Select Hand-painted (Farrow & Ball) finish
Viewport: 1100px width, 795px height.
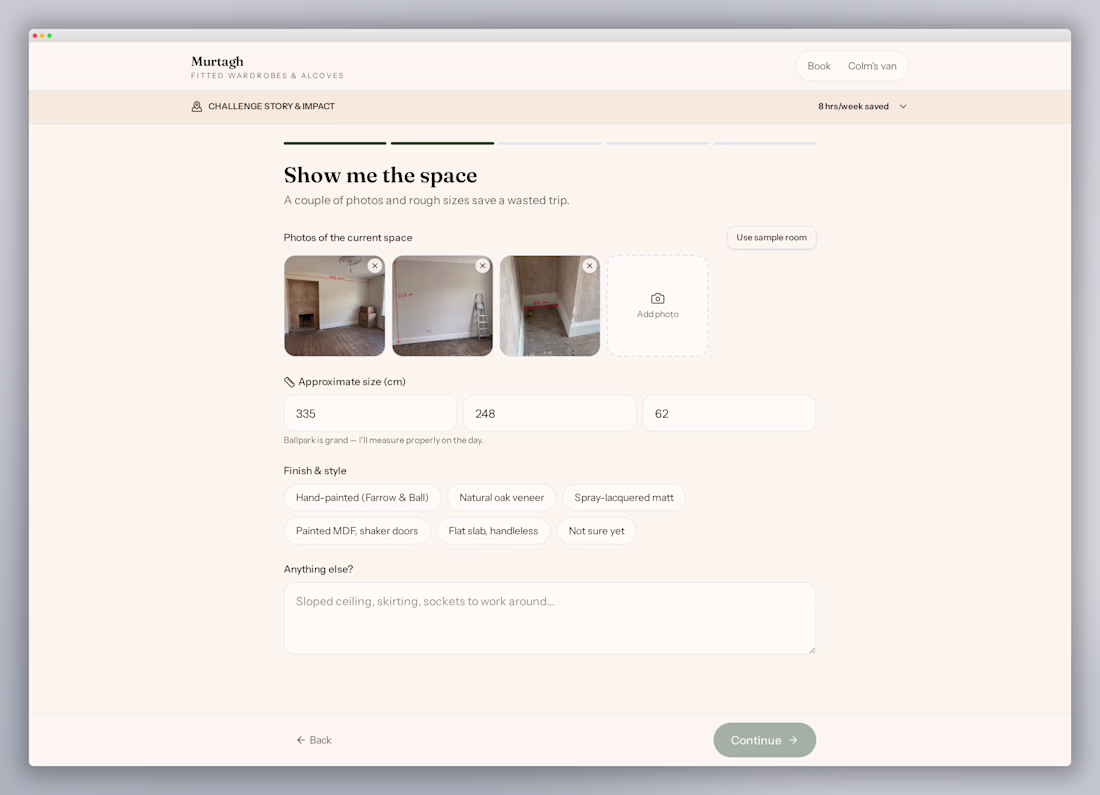tap(362, 497)
